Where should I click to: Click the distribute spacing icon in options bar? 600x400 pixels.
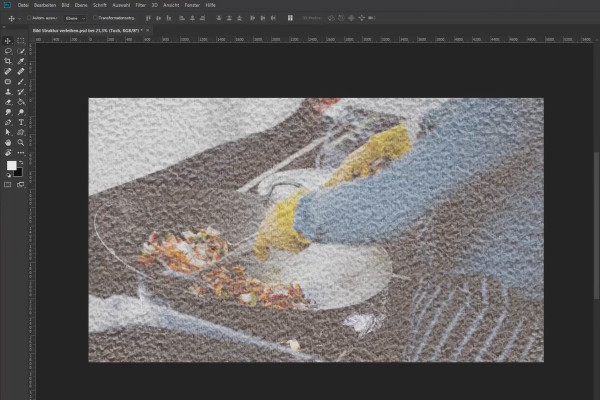point(290,18)
